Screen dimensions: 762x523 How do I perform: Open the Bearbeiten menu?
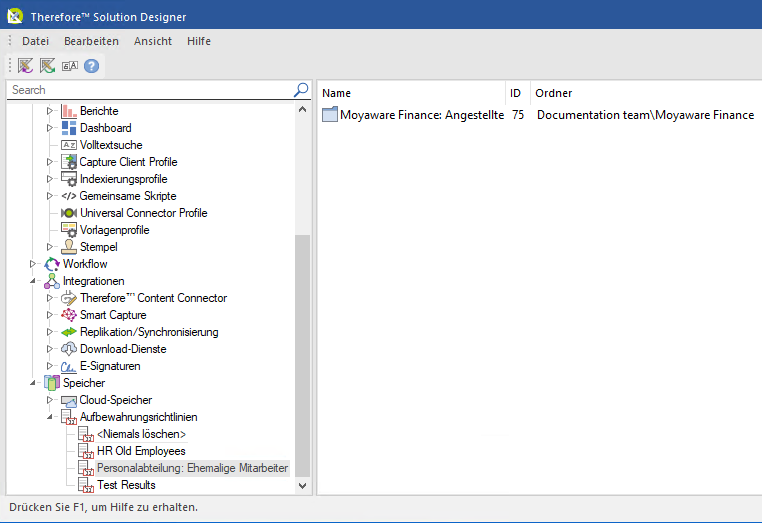[91, 41]
